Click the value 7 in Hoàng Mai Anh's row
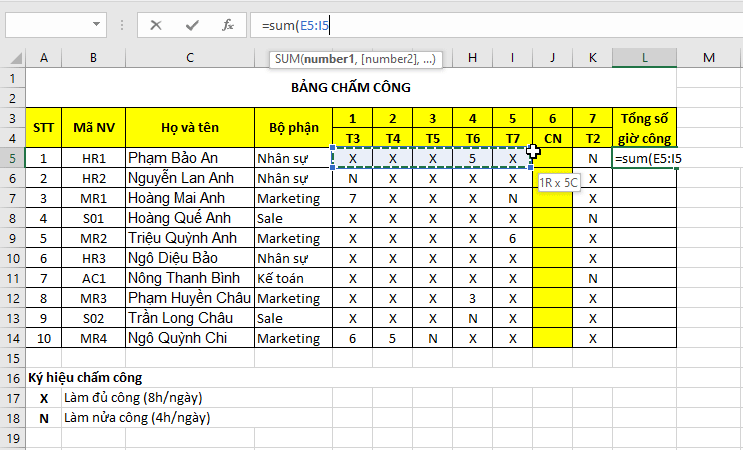The height and width of the screenshot is (450, 743). click(x=353, y=198)
